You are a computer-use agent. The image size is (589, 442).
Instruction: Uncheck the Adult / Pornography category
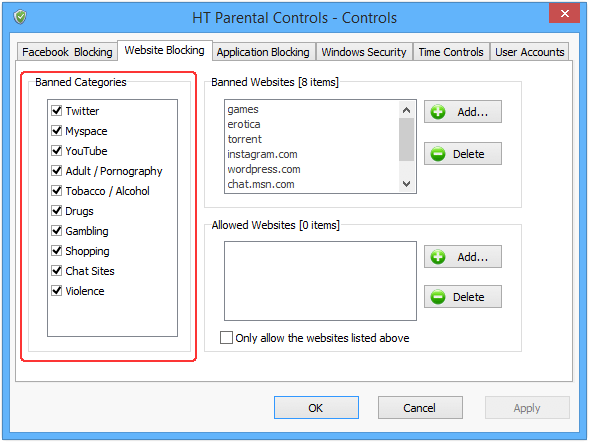(x=57, y=170)
